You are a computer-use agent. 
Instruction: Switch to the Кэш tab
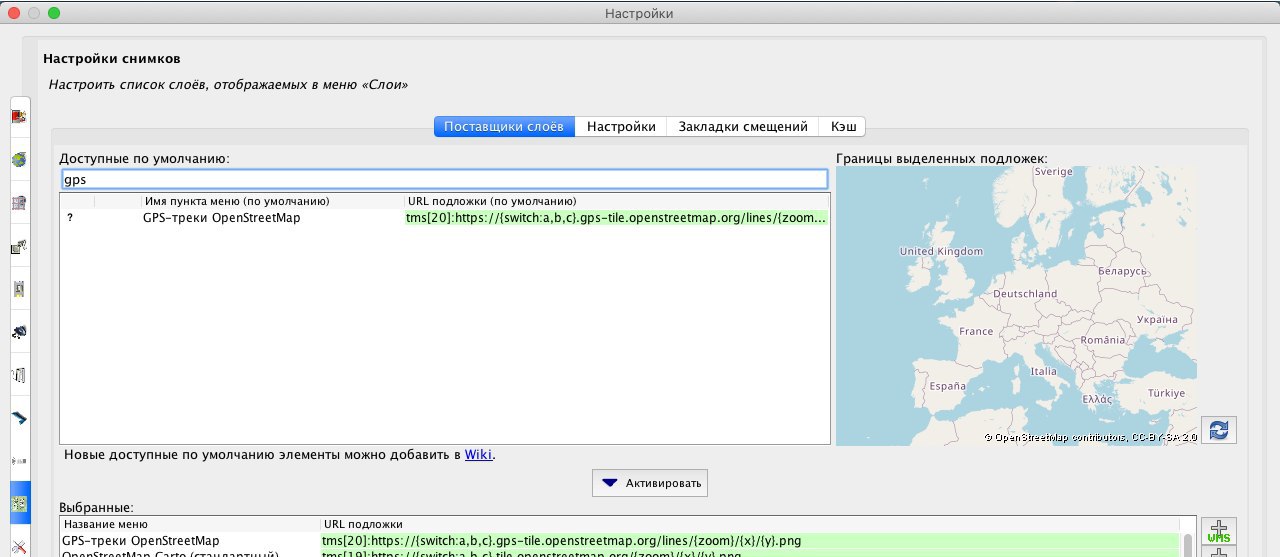842,127
